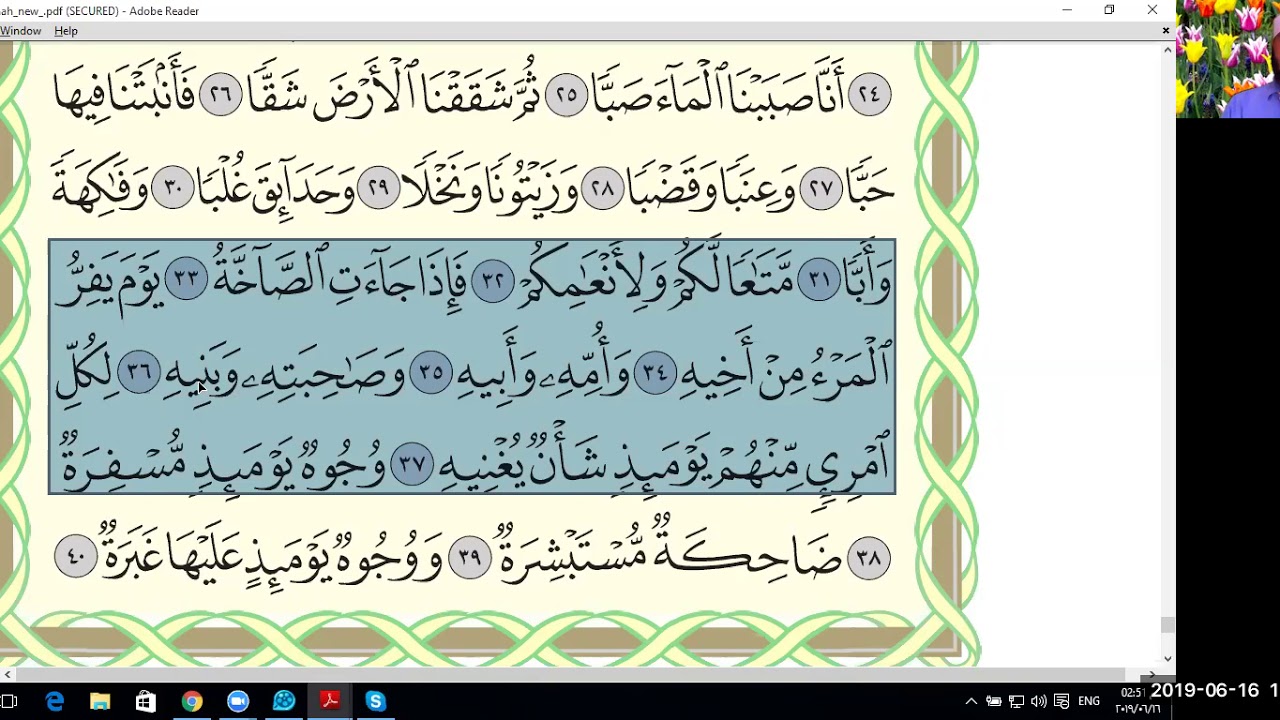Switch to Google Chrome on the taskbar
Image resolution: width=1280 pixels, height=720 pixels.
(192, 702)
